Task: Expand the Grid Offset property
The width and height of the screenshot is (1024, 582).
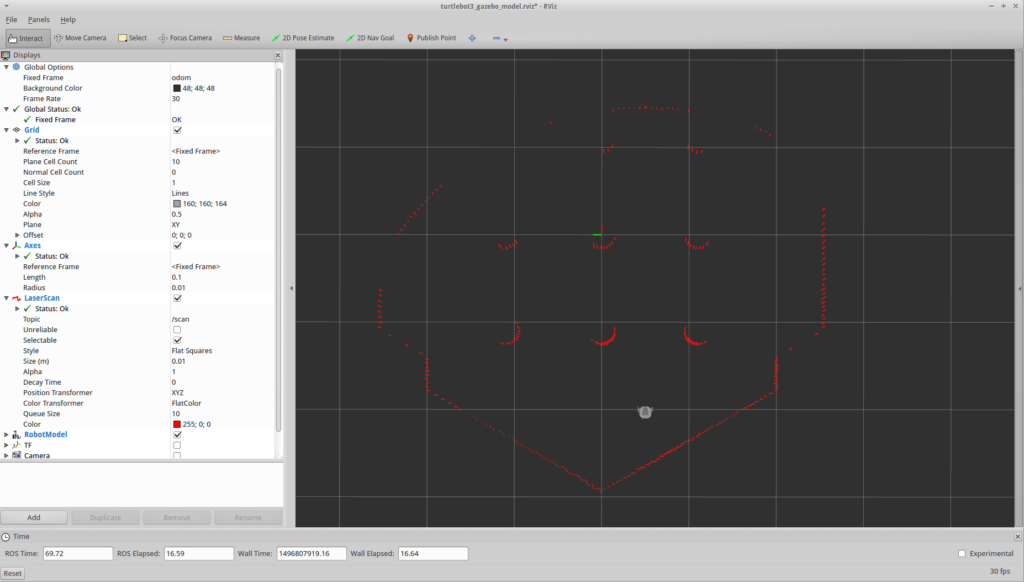Action: (17, 235)
